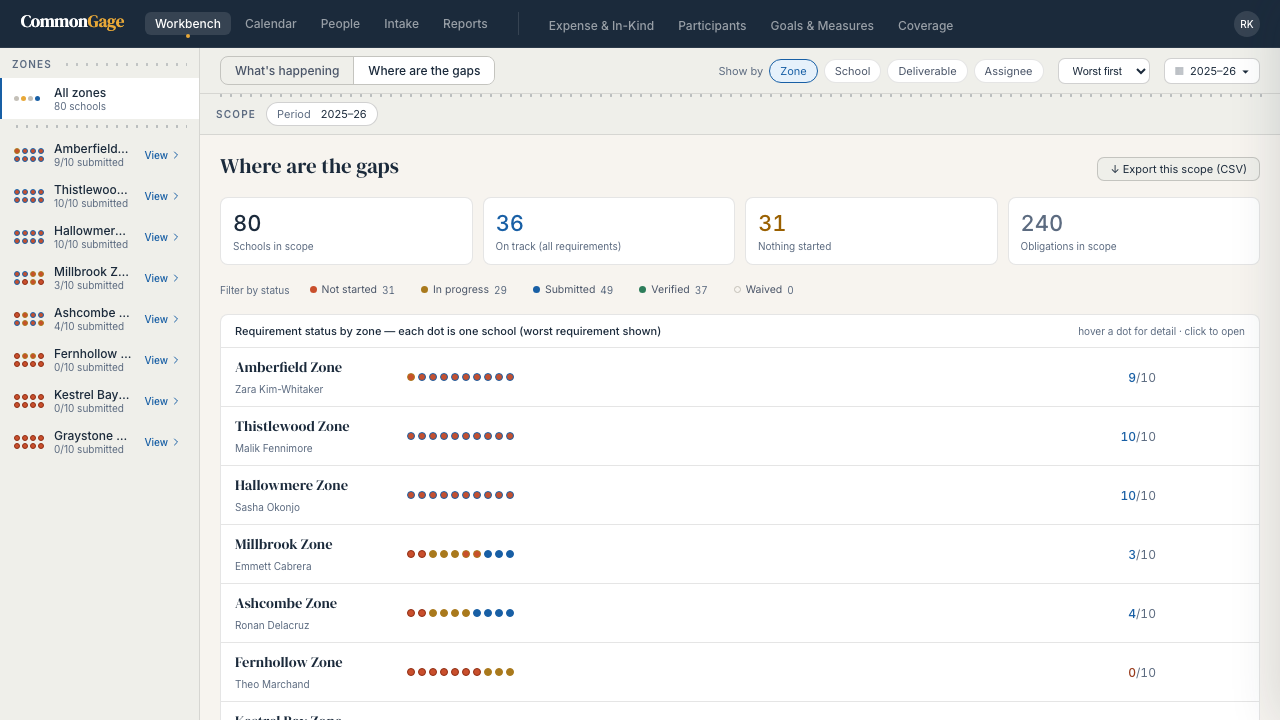The height and width of the screenshot is (720, 1280).
Task: Open Amberfield Zone row heading
Action: click(288, 367)
